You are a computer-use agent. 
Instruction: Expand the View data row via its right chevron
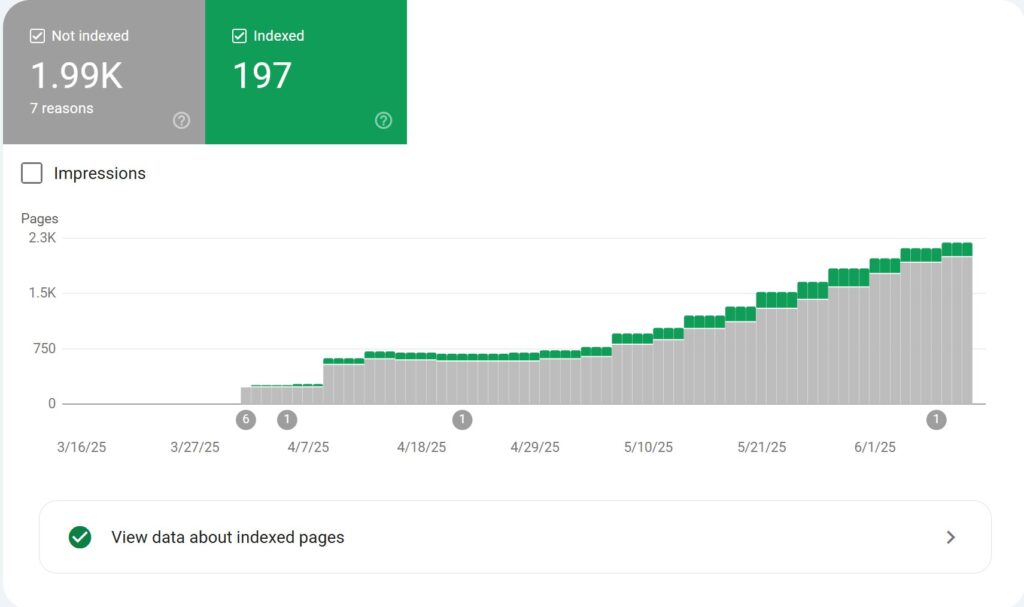pos(950,537)
